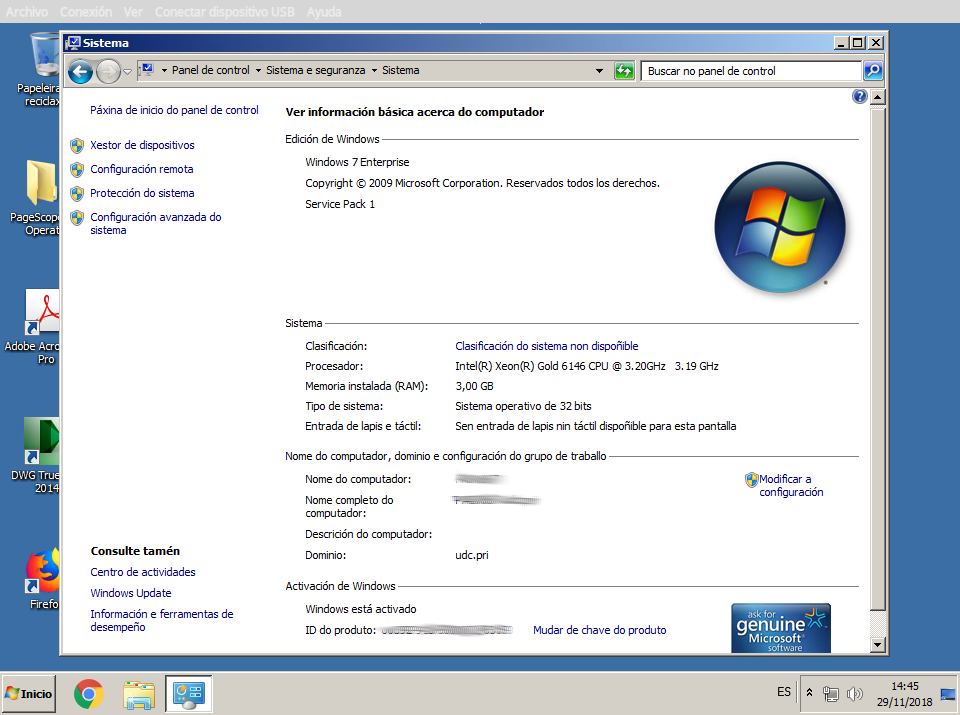Click the Back navigation arrow
The image size is (960, 715).
80,71
